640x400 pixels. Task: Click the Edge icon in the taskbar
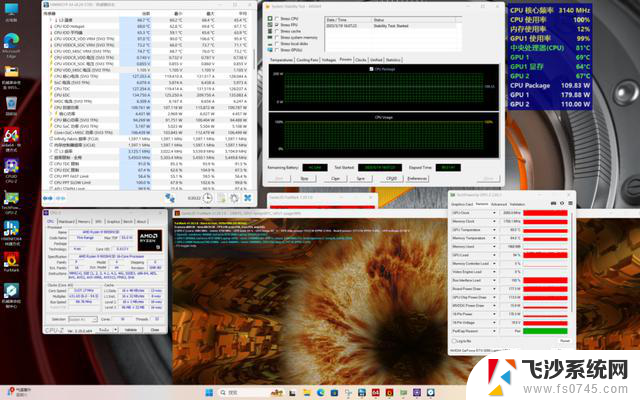tap(321, 393)
